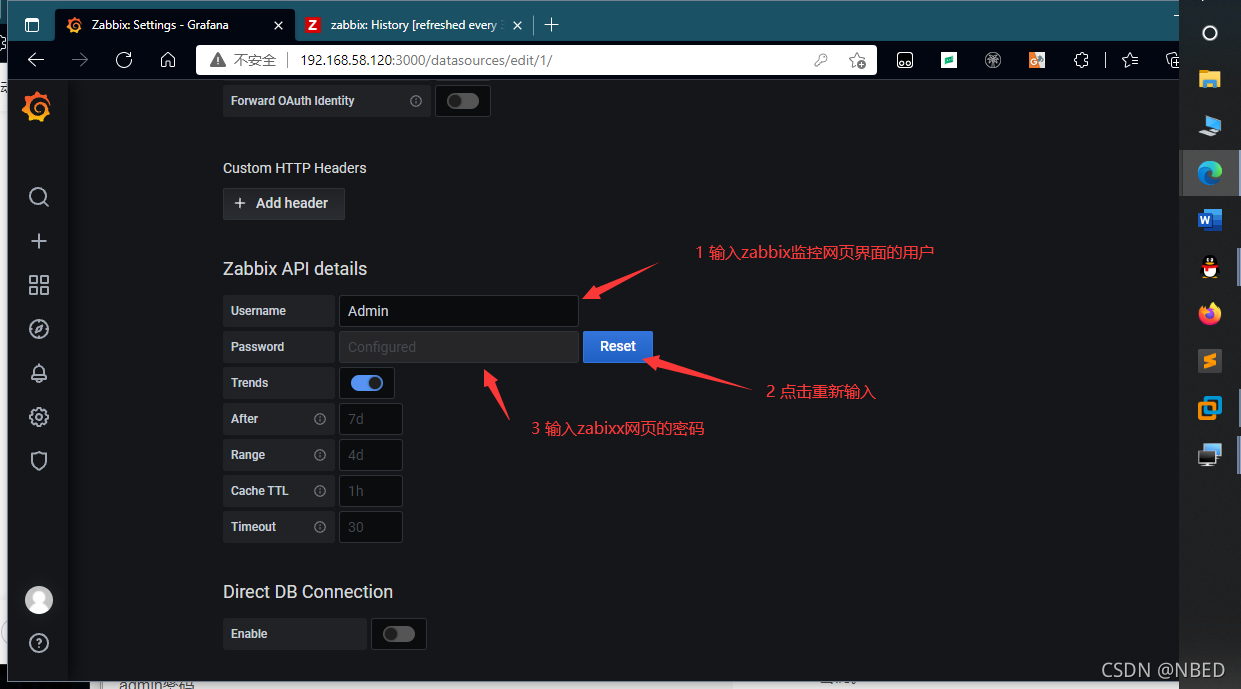Open the Explore compass icon
Screen dimensions: 1241x689
coord(39,329)
